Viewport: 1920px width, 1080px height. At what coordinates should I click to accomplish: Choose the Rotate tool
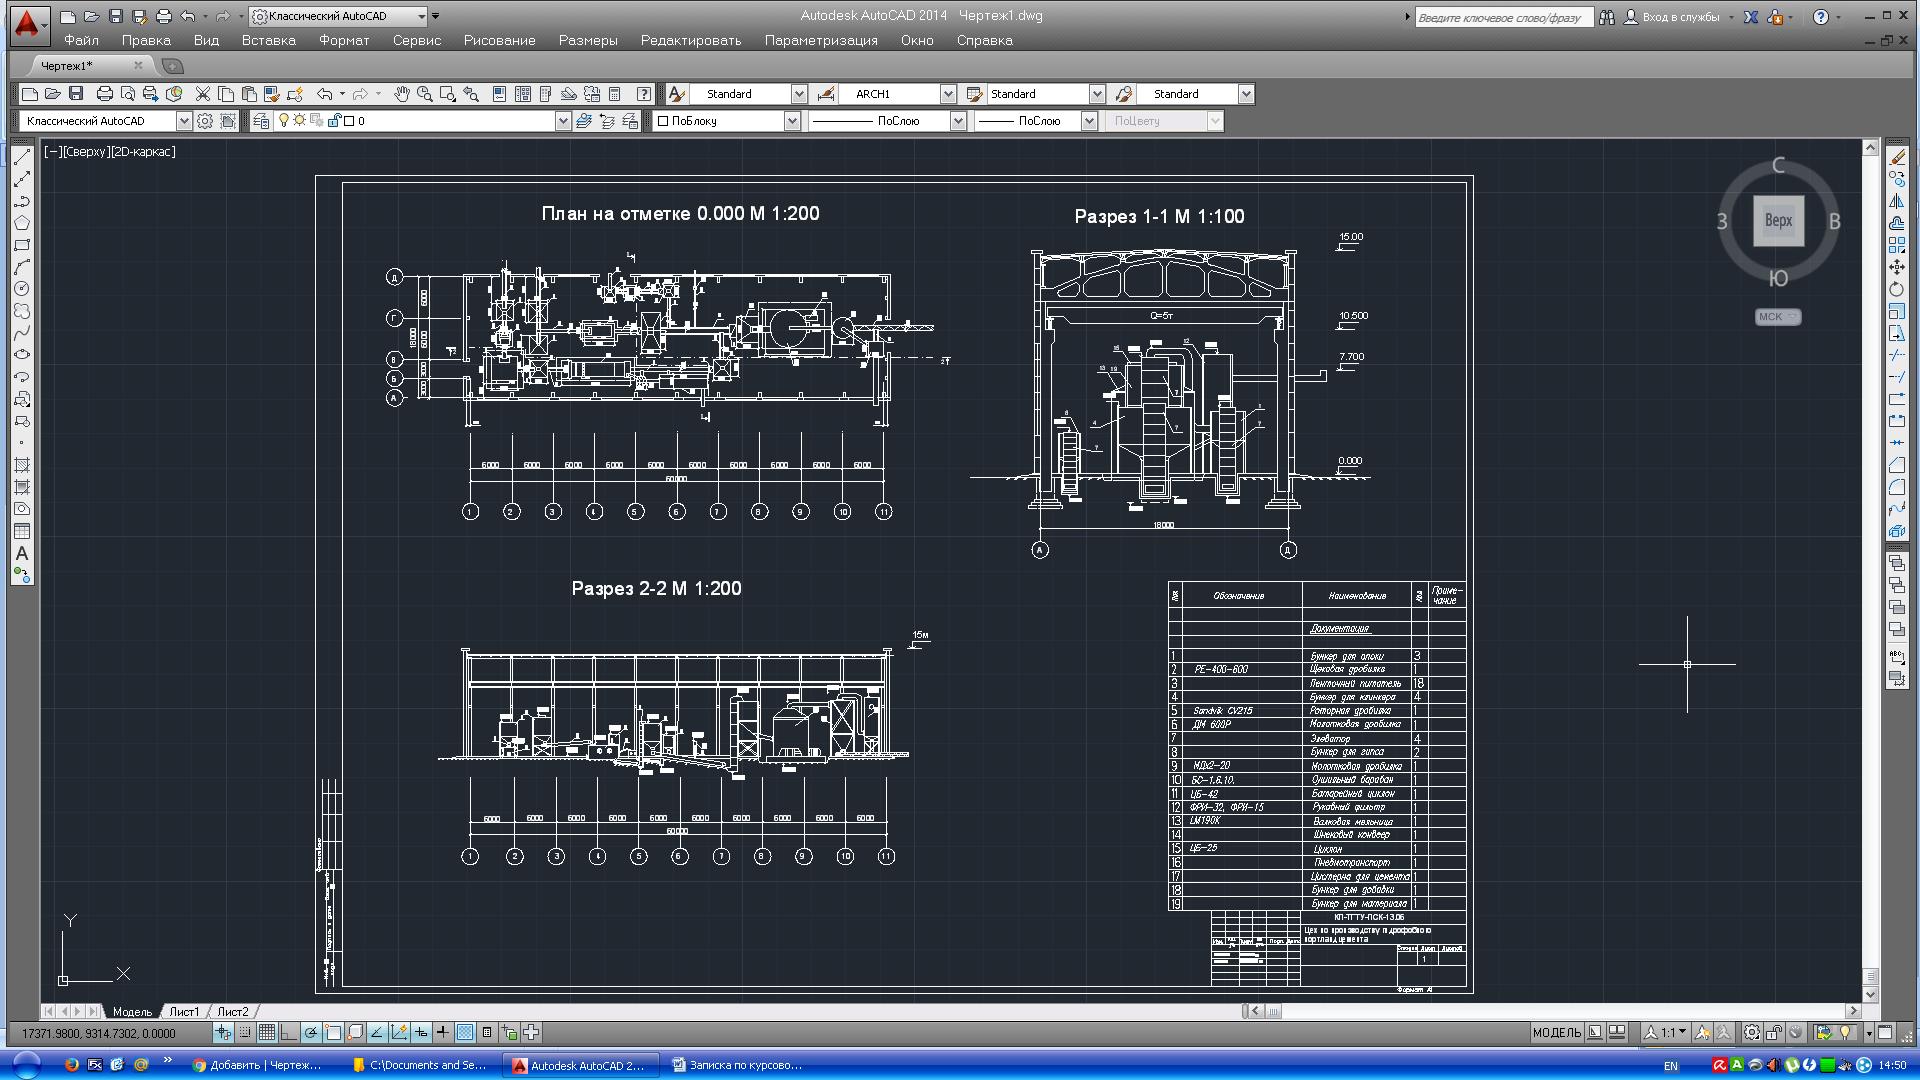(x=1897, y=289)
